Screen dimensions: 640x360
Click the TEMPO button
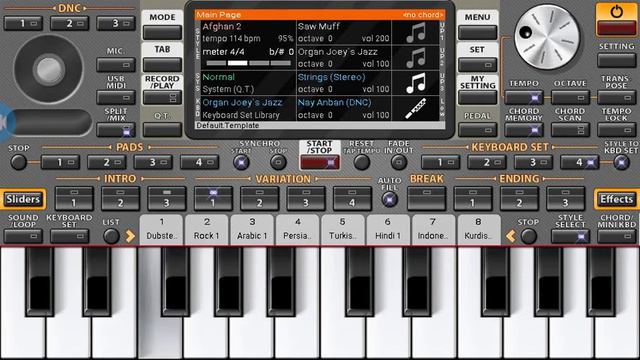pos(524,98)
